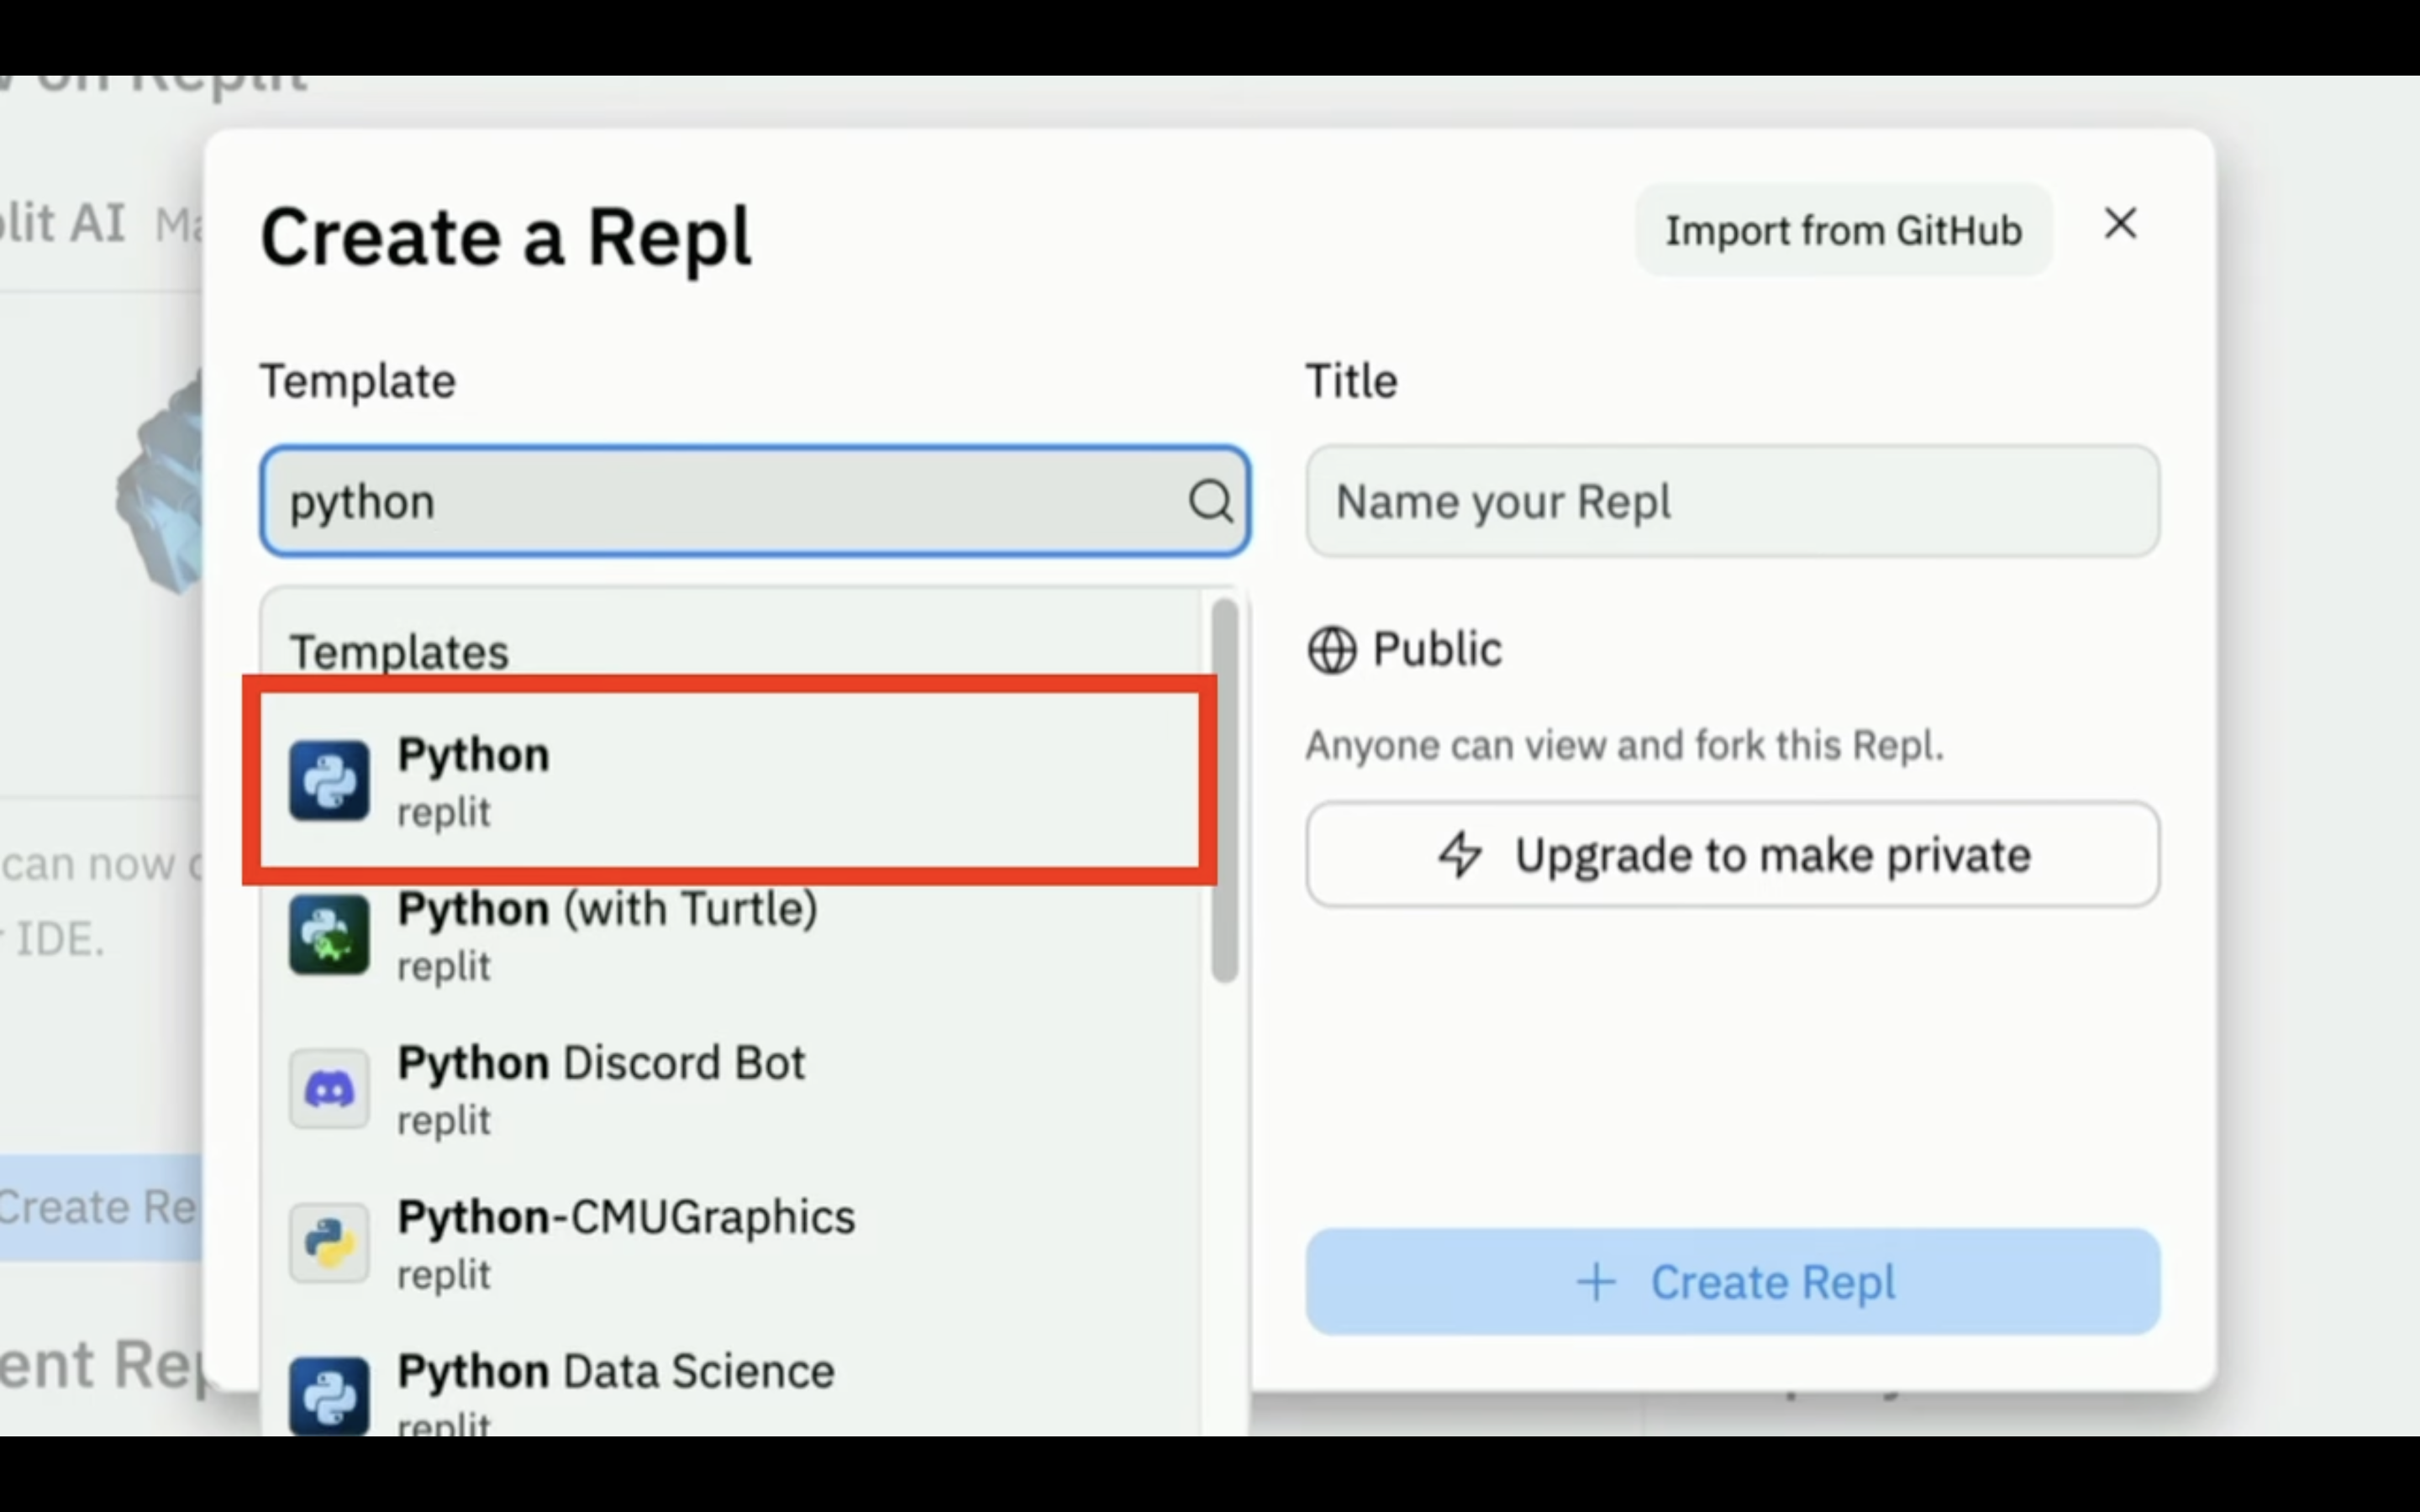Select the Python template icon
Viewport: 2420px width, 1512px height.
coord(329,780)
